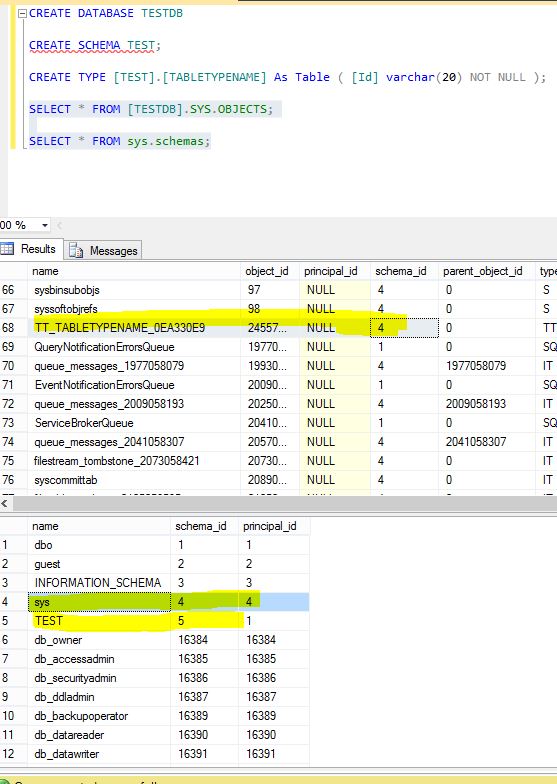
Task: Select row 68 header in objects grid
Action: 14,328
